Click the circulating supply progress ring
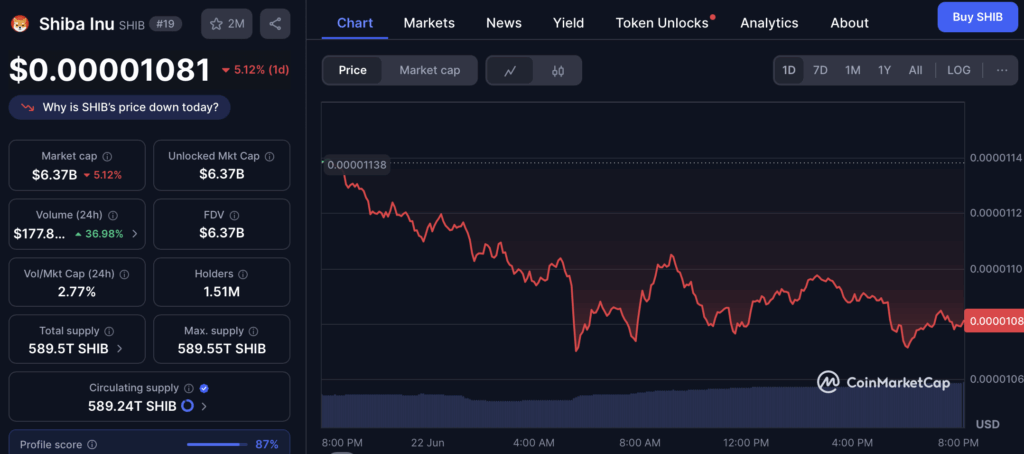Image resolution: width=1024 pixels, height=454 pixels. coord(187,406)
